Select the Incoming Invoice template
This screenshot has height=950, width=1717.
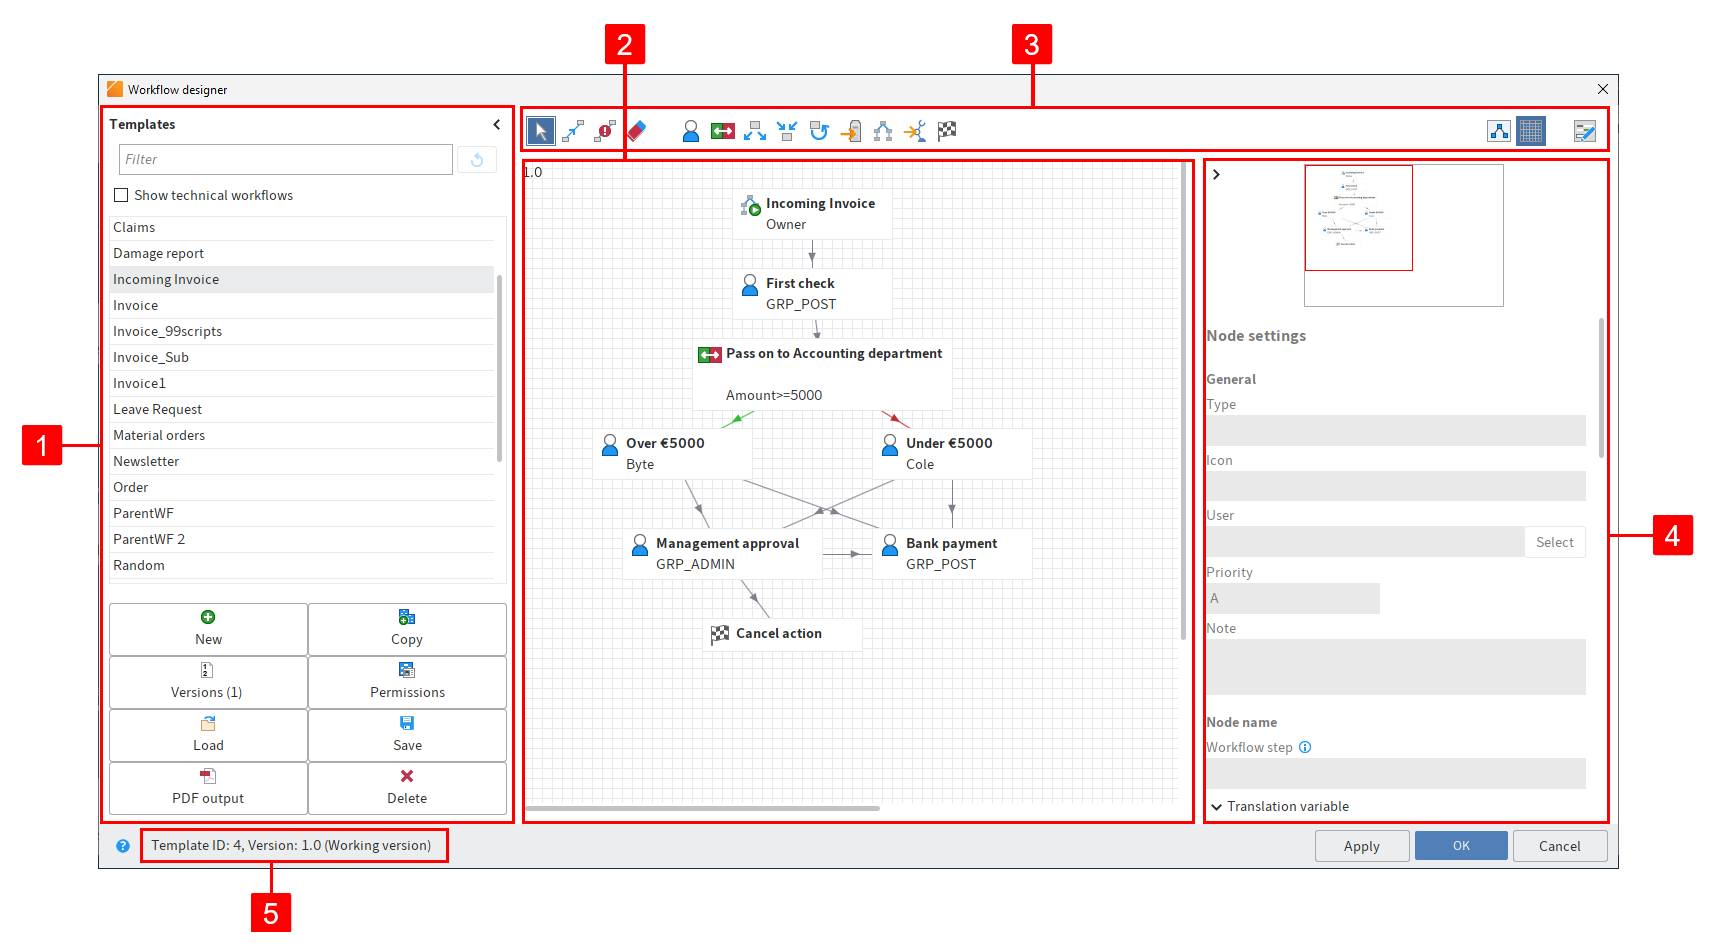tap(166, 279)
